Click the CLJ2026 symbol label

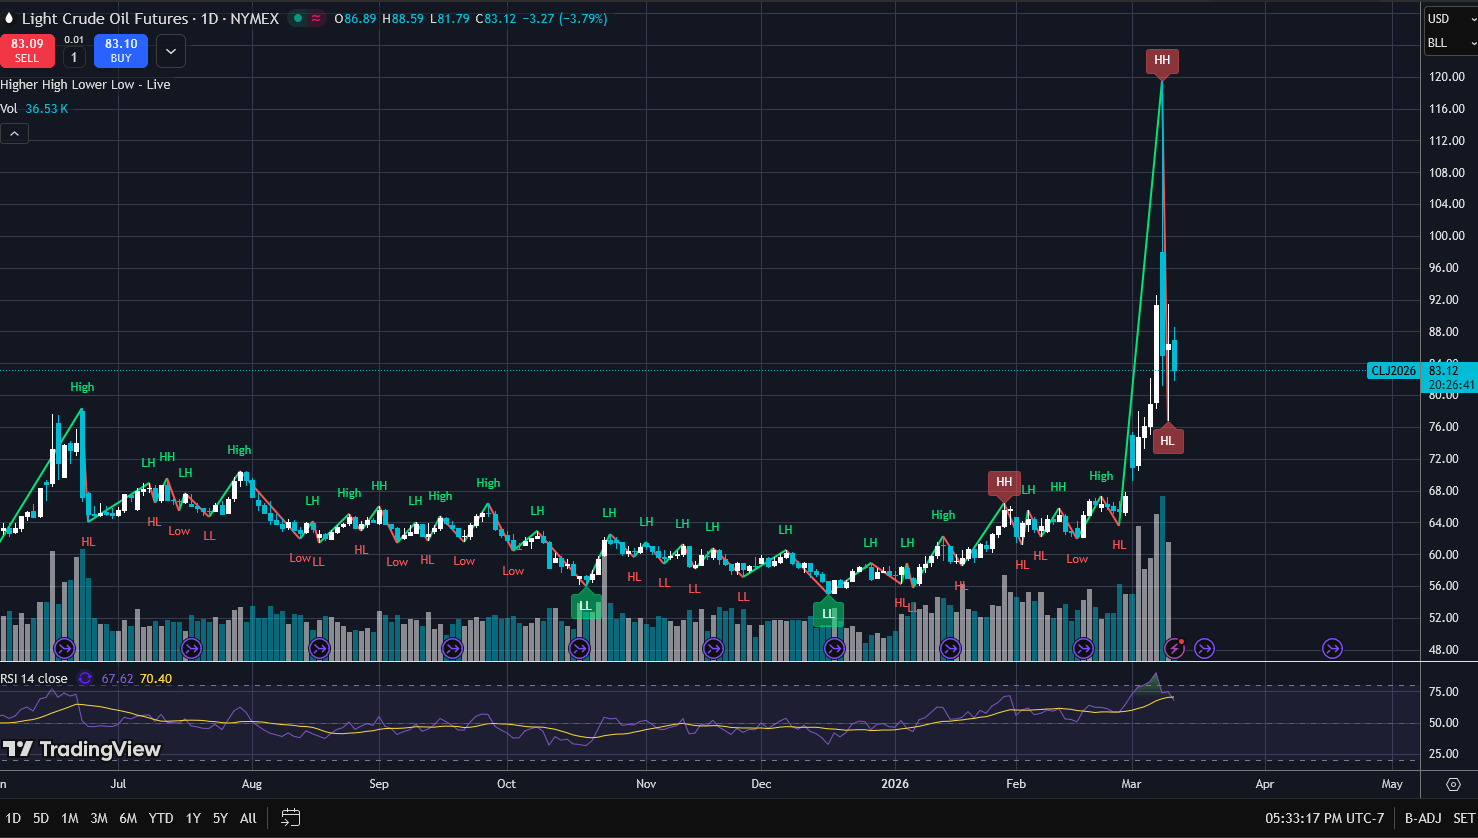[1393, 371]
